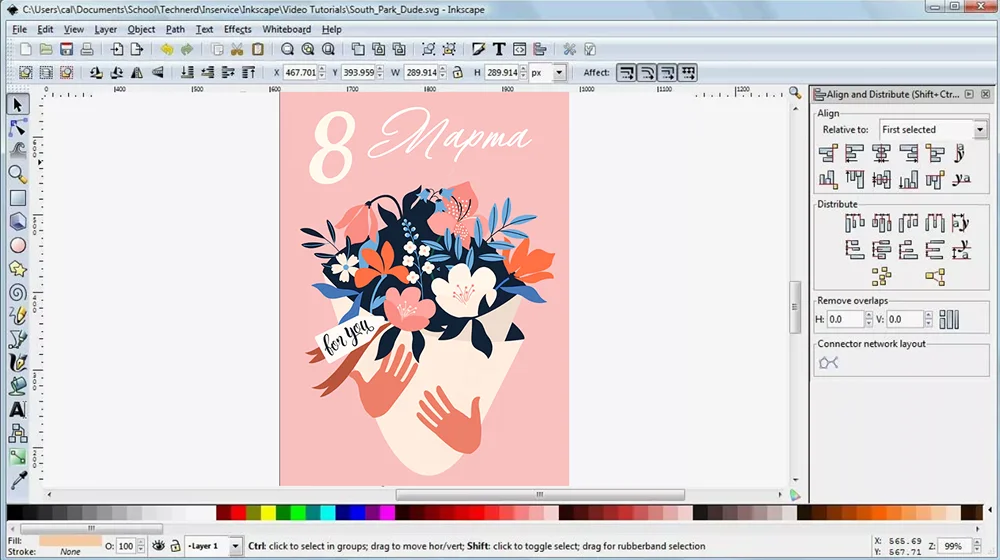Select the Spiral tool
This screenshot has height=560, width=1000.
[18, 292]
